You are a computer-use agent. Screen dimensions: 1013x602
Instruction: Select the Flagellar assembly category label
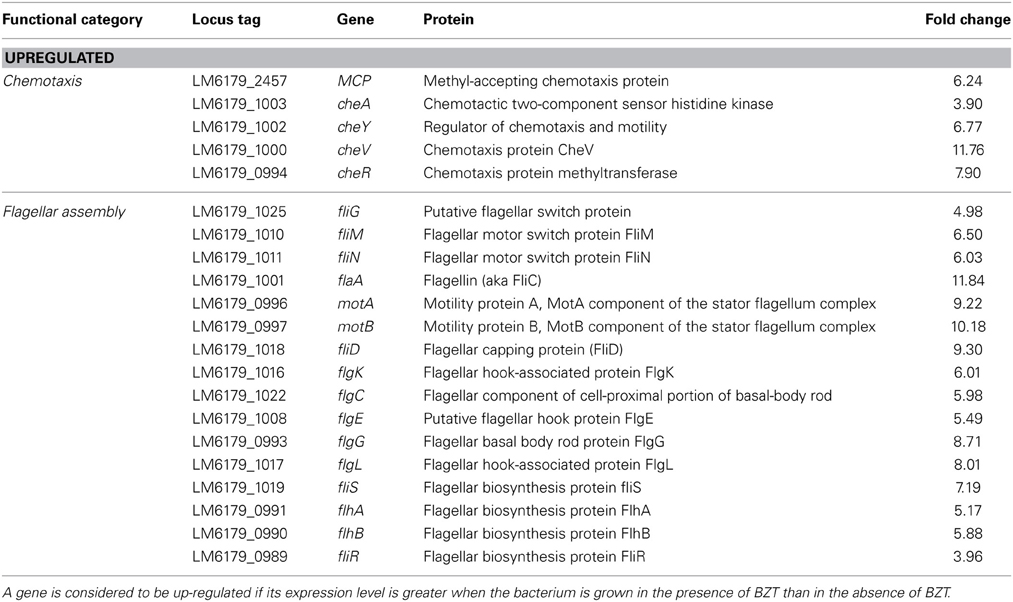pos(64,212)
